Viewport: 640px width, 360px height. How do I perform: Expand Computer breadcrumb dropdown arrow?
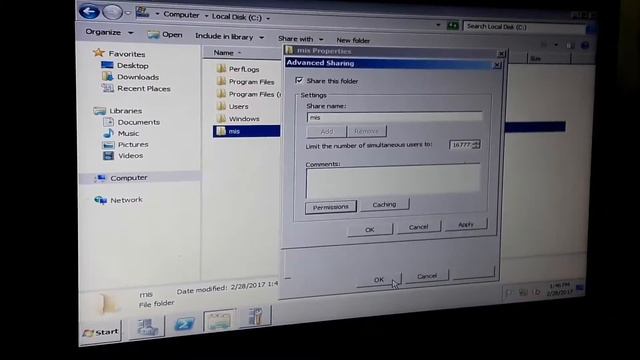206,16
